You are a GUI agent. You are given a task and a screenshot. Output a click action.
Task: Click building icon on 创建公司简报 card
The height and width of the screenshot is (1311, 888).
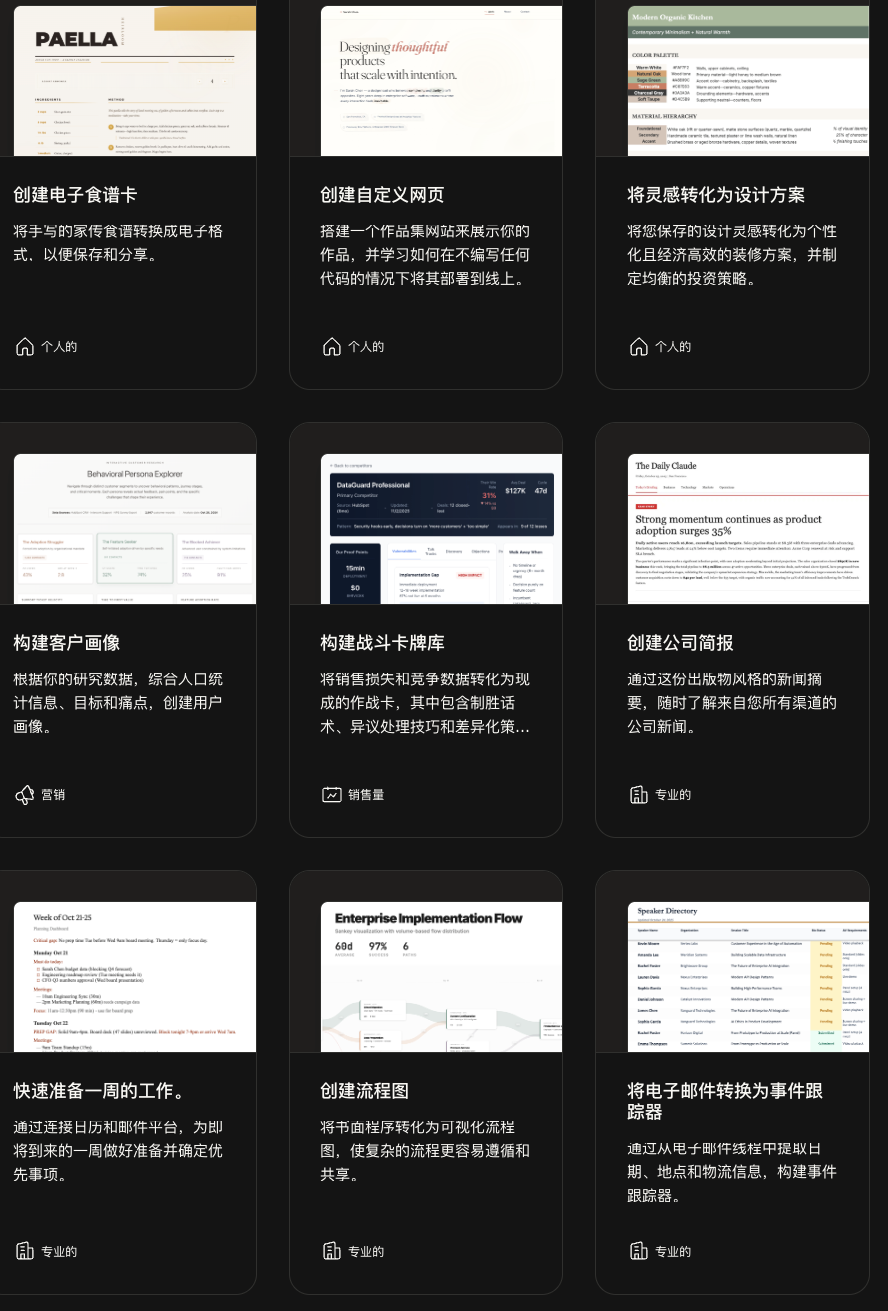point(639,795)
